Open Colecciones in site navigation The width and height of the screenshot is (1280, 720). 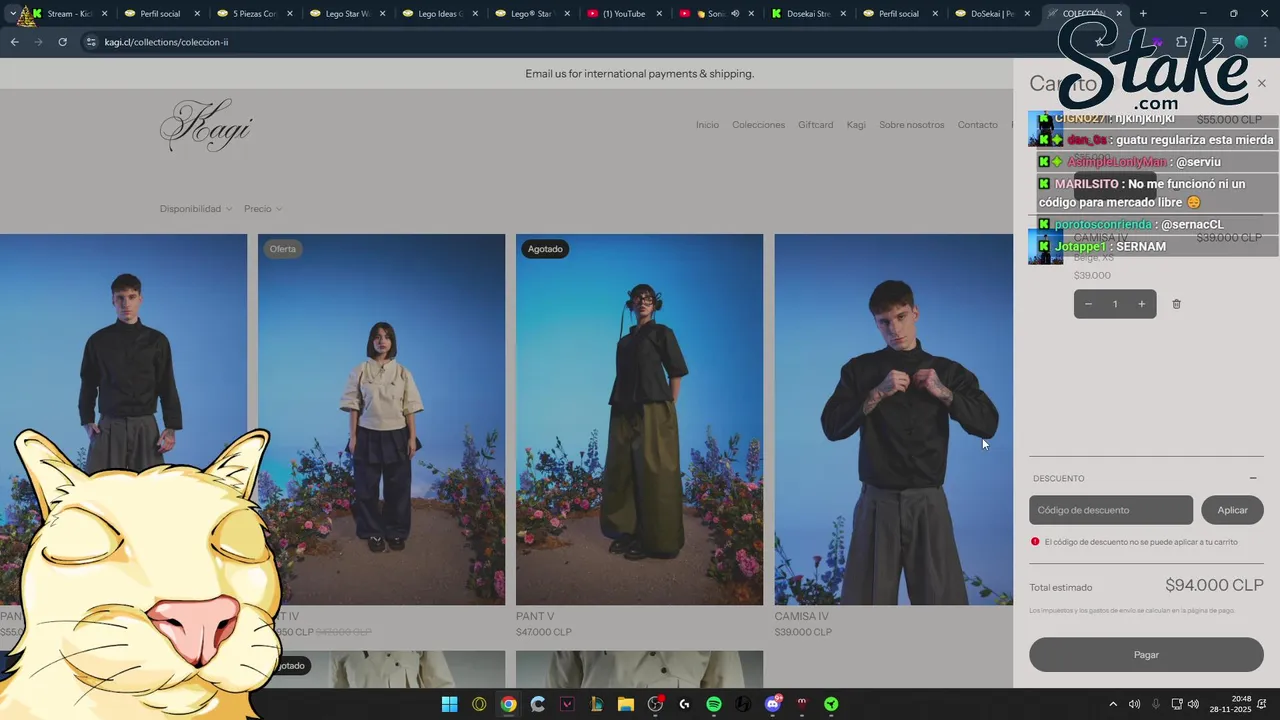(x=758, y=125)
